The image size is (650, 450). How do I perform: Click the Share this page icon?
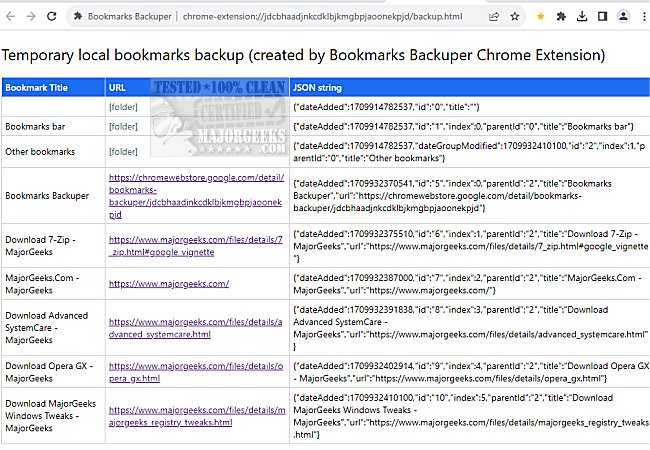point(494,17)
